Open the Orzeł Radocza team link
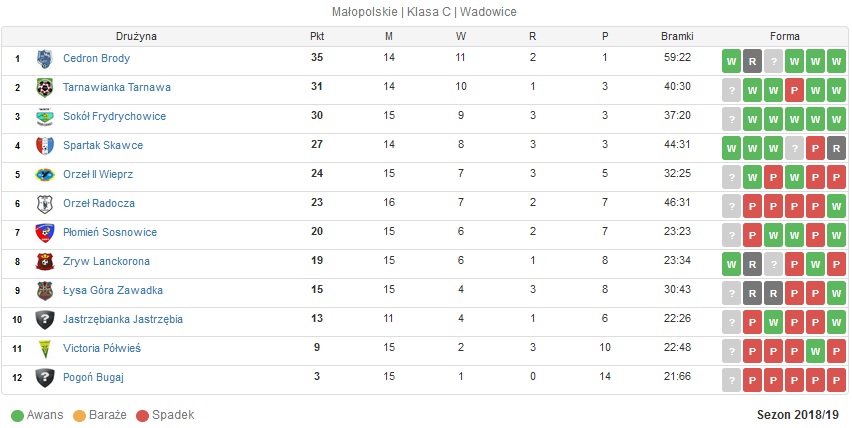852x428 pixels. coord(99,203)
